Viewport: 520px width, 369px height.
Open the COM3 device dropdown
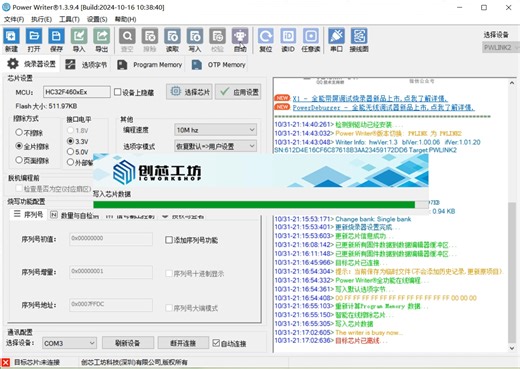click(69, 343)
